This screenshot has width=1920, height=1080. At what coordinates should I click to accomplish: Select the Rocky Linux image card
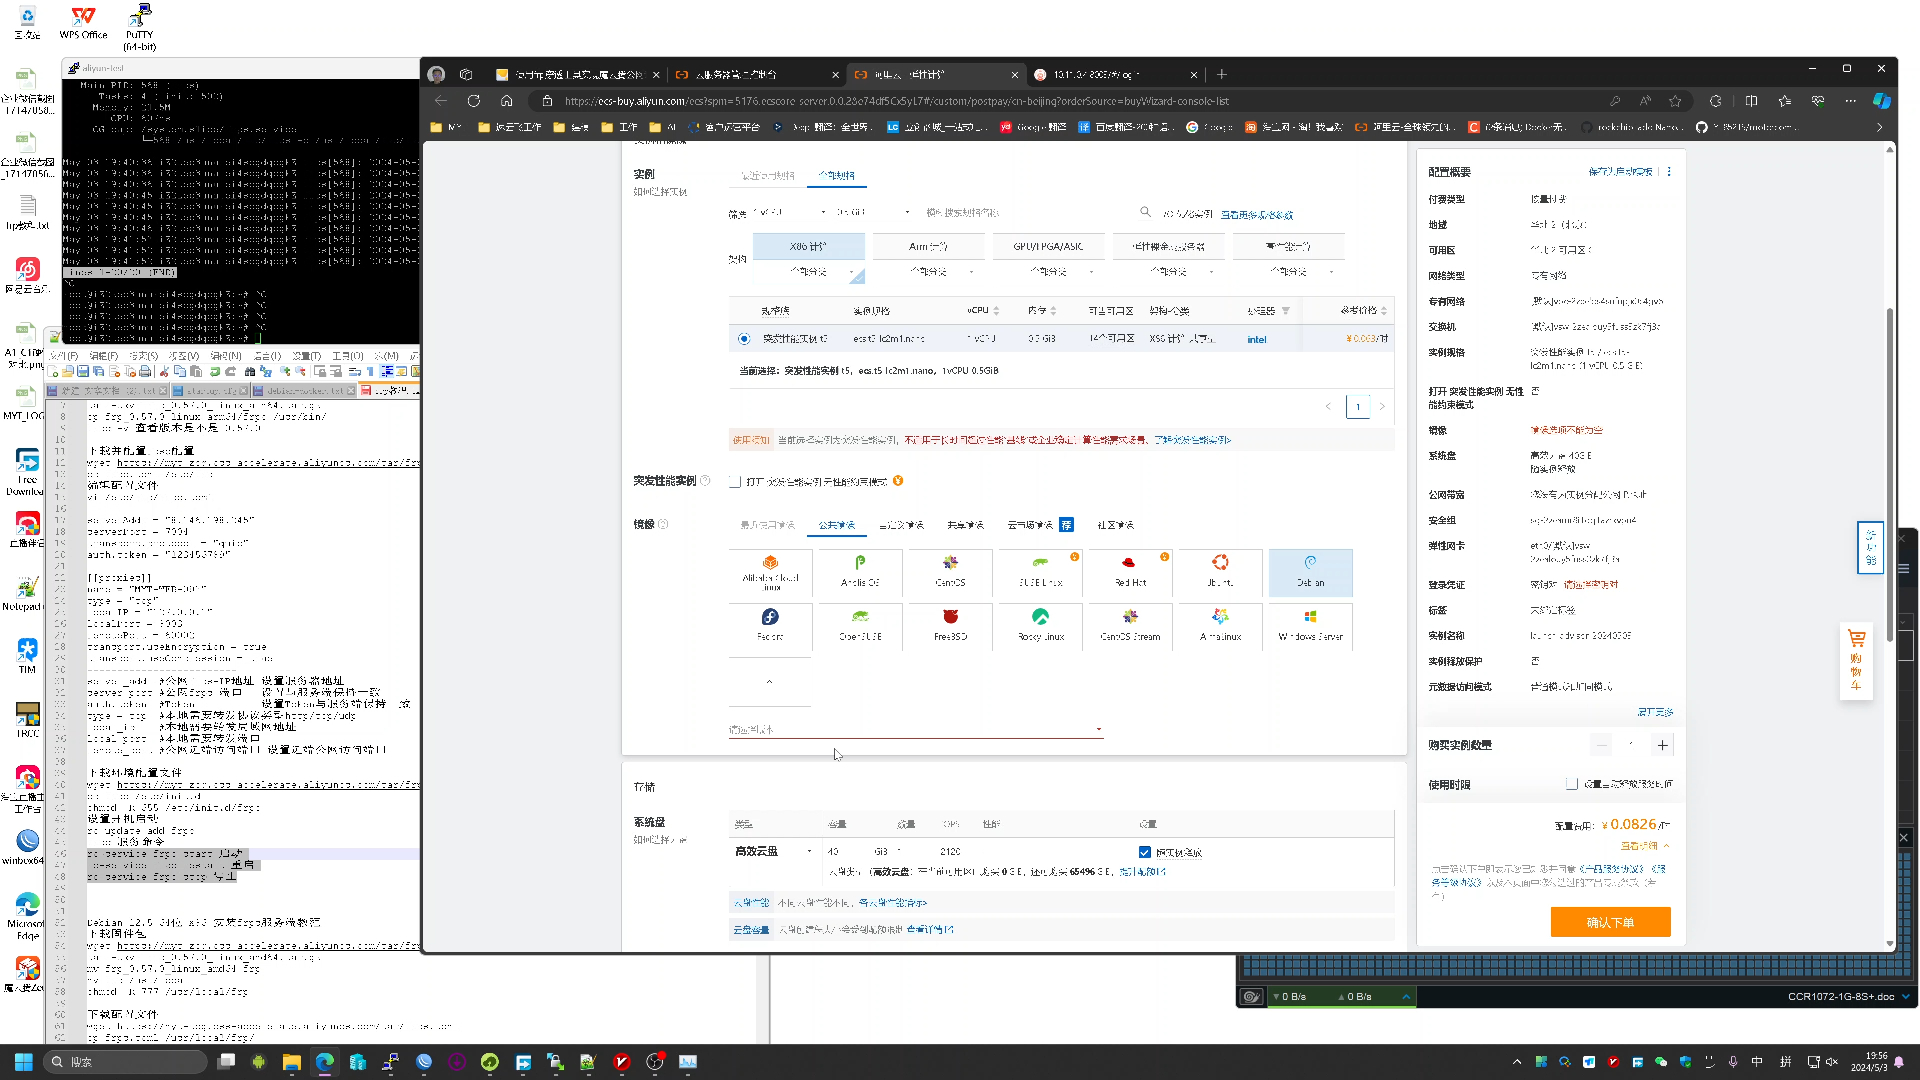click(1040, 626)
